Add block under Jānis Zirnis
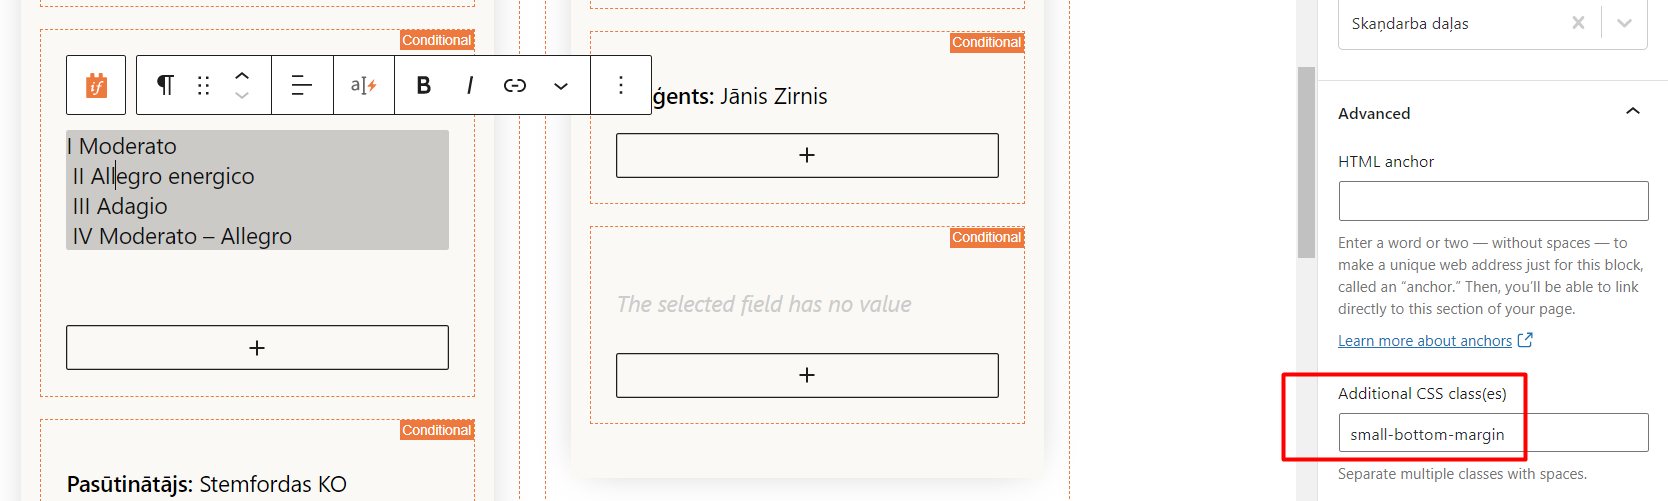The image size is (1668, 501). (x=807, y=155)
